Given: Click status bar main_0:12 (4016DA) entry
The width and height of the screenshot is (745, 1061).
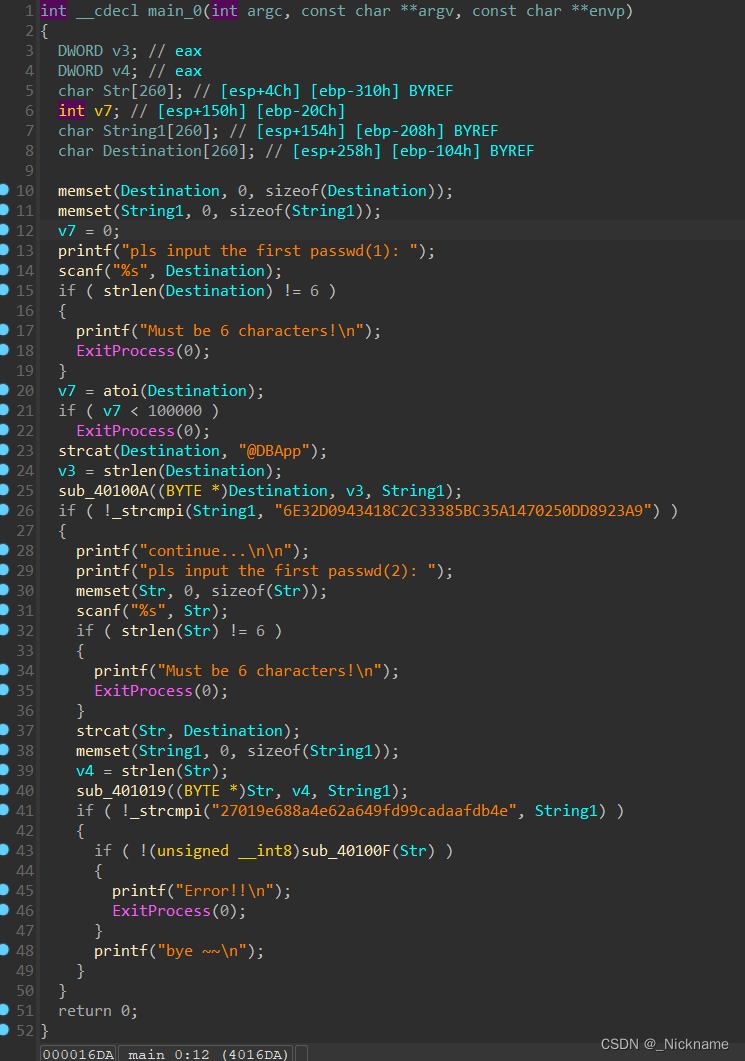Looking at the screenshot, I should (x=207, y=1054).
